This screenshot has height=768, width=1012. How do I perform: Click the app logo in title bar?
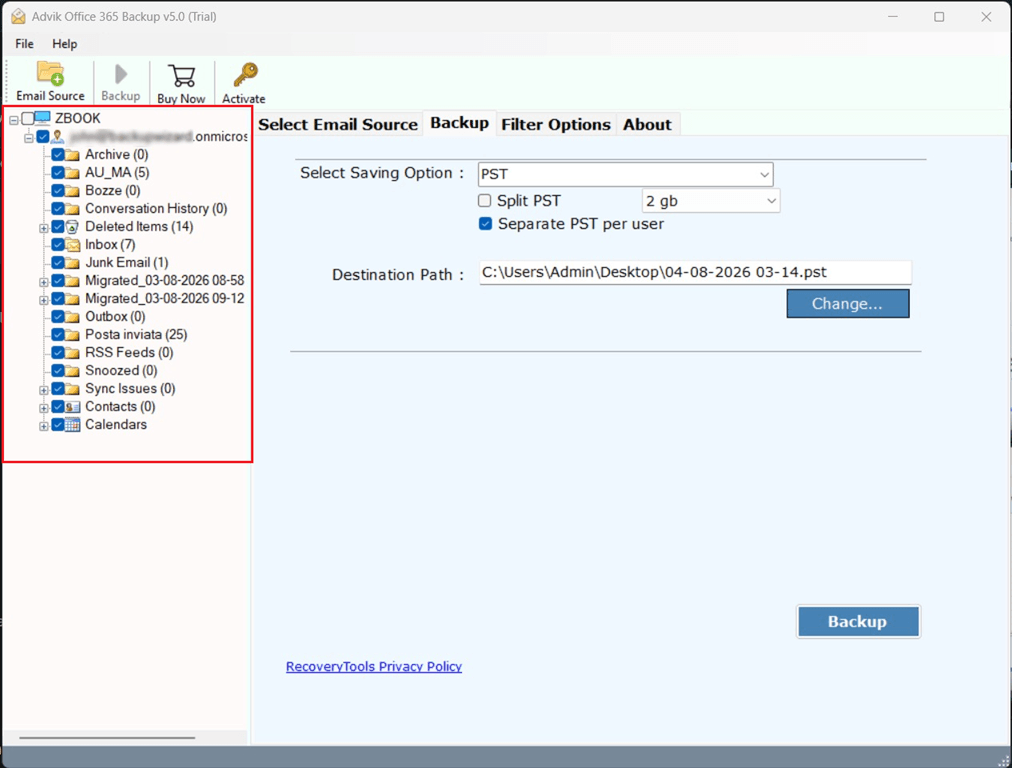coord(19,16)
